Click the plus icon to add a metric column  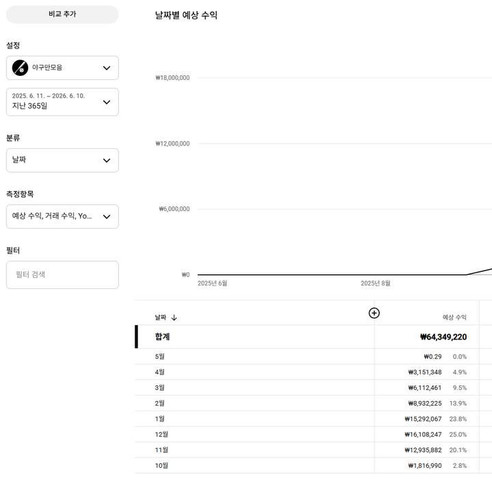coord(374,313)
